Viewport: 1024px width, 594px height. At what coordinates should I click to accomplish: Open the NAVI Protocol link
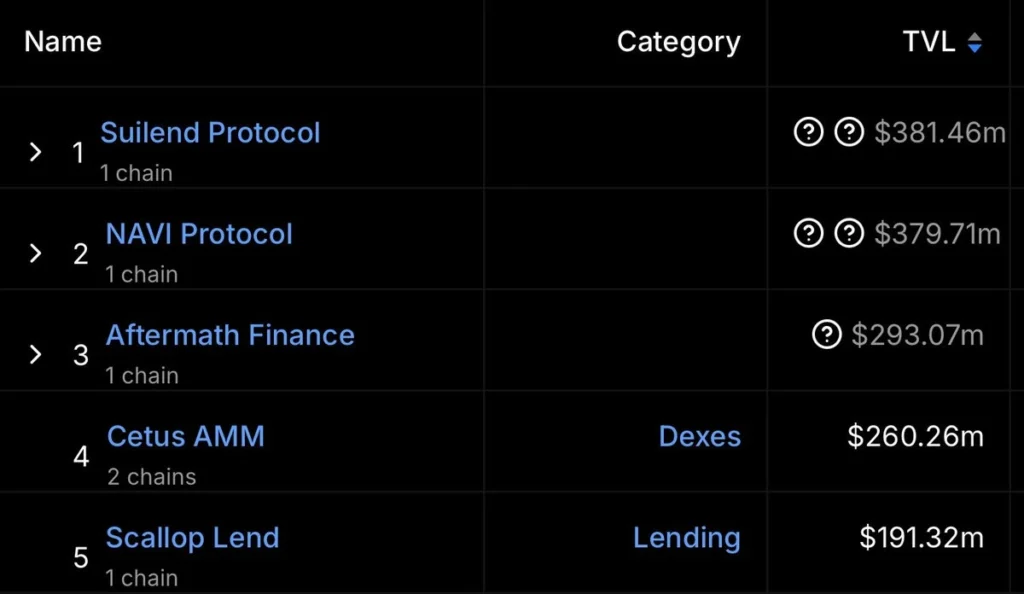199,234
